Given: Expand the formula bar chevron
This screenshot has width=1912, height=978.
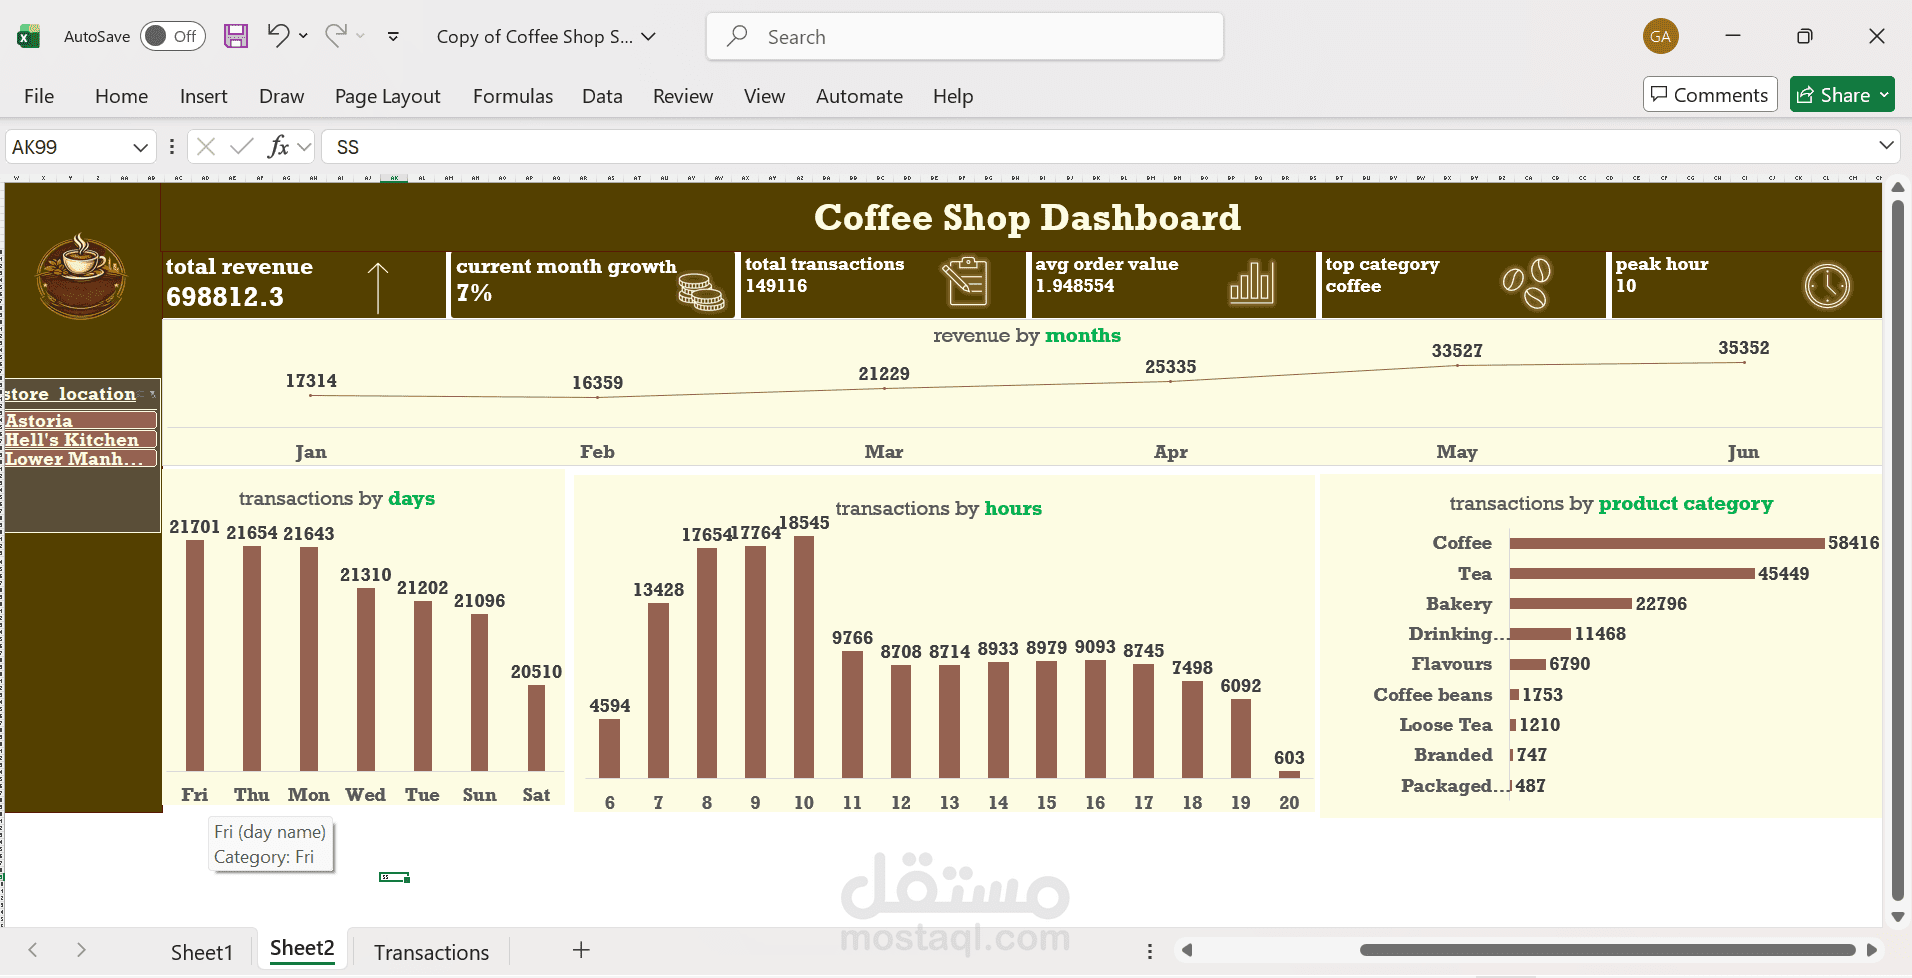Looking at the screenshot, I should pos(1886,146).
